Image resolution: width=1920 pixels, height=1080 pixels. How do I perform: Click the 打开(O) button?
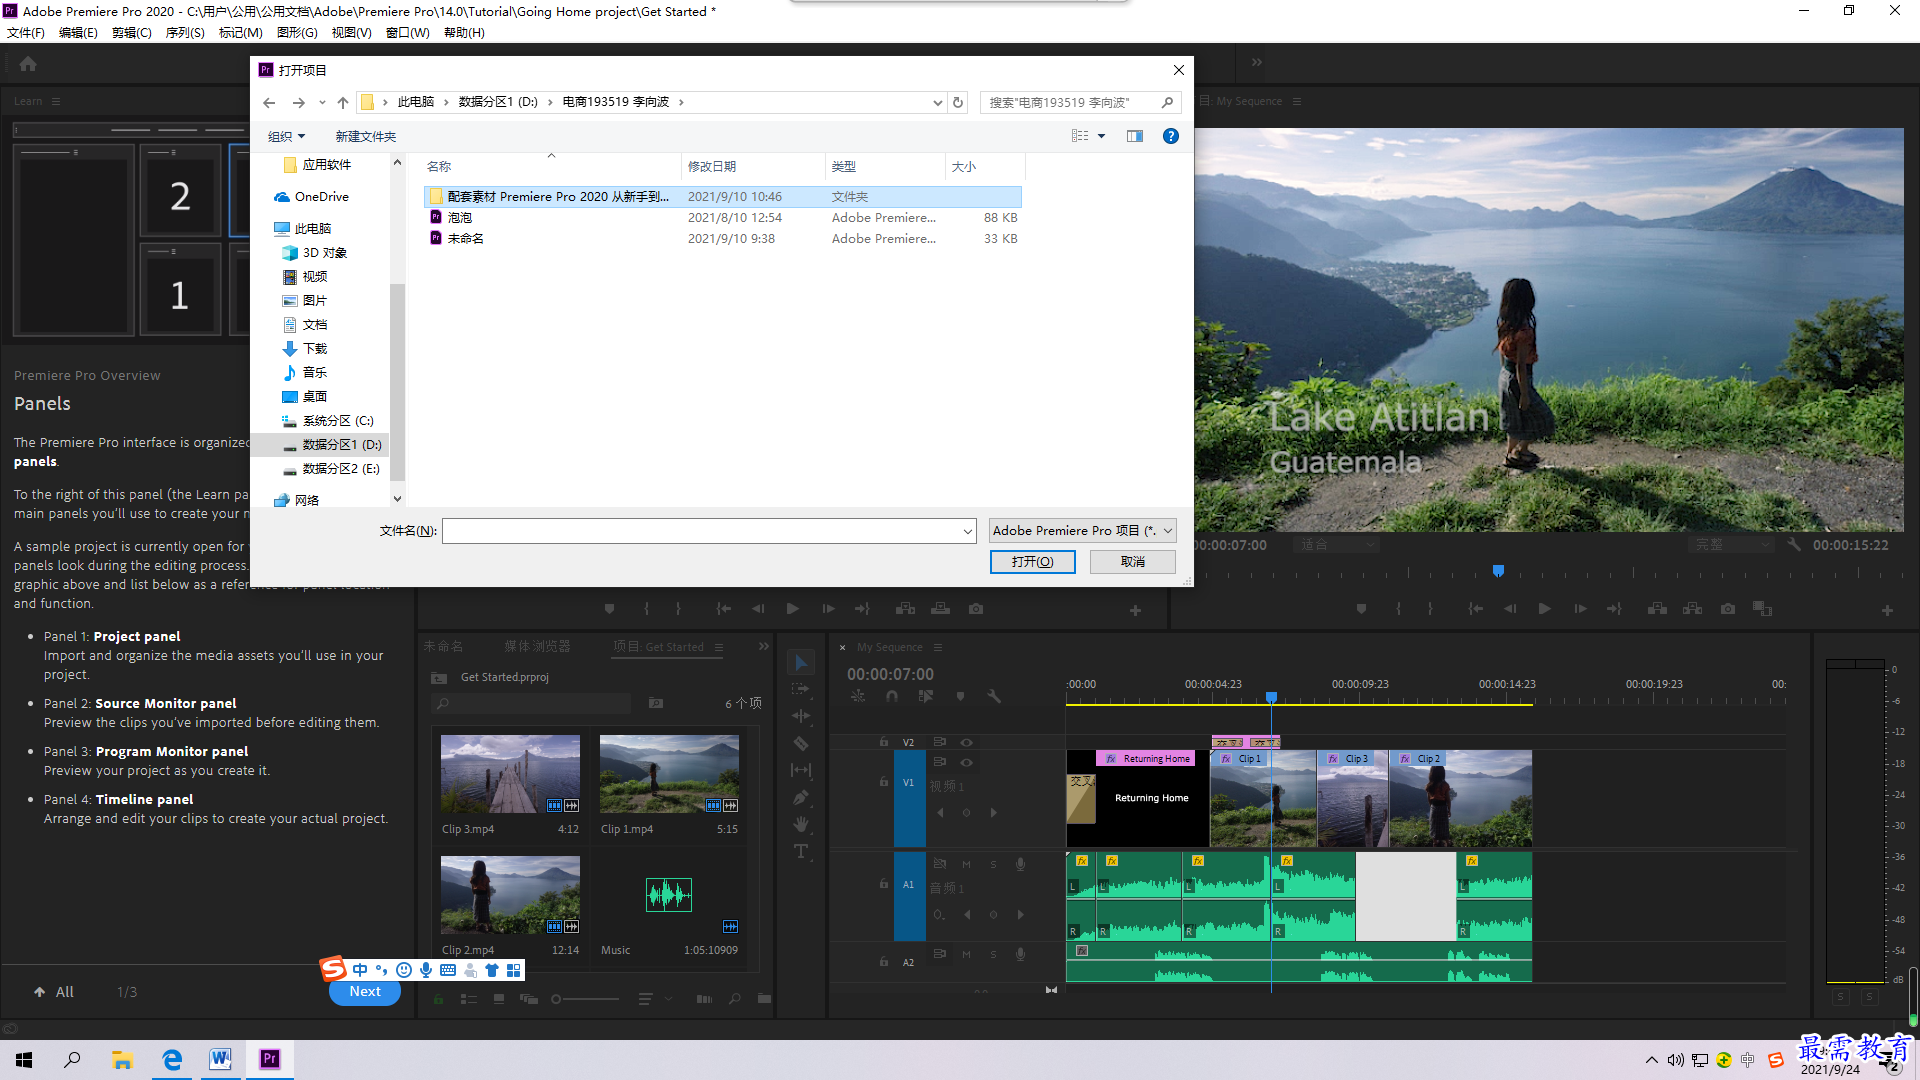1033,562
